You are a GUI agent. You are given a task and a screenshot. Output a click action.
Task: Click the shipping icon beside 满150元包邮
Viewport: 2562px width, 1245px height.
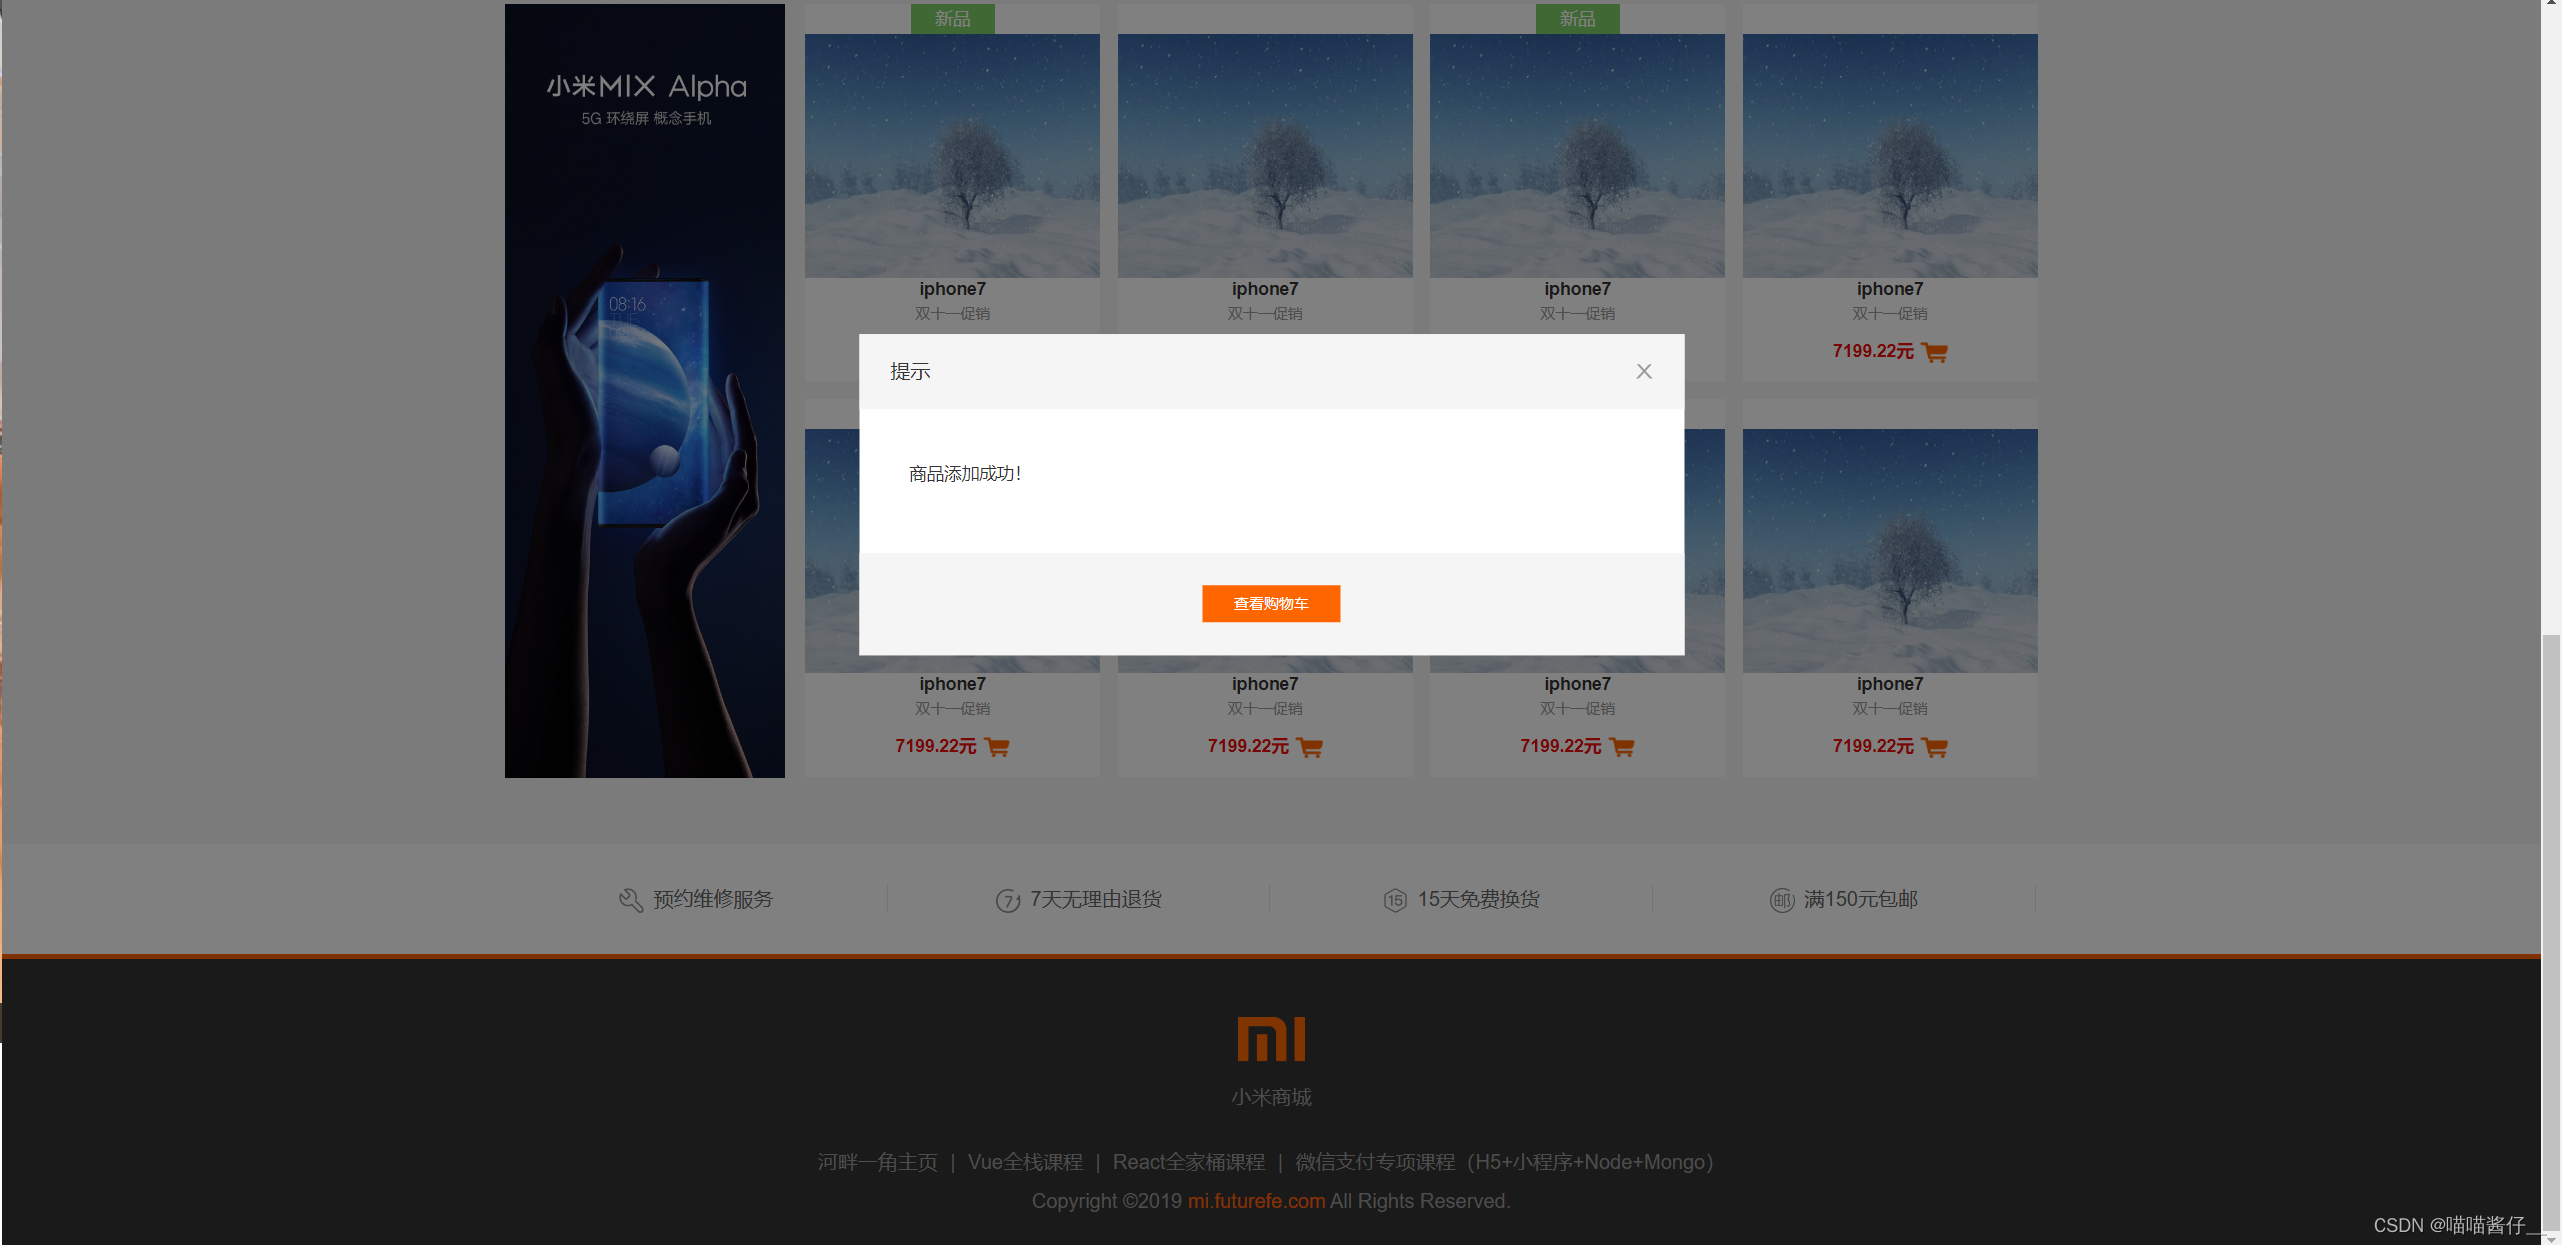tap(1782, 899)
